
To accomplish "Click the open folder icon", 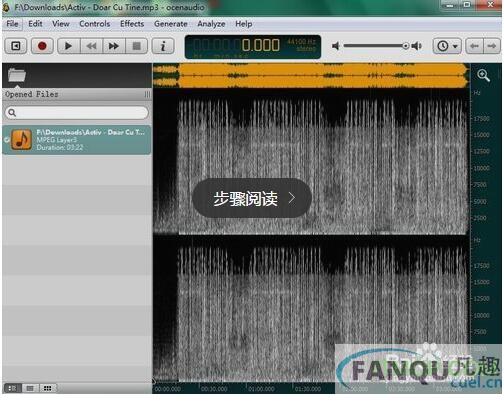I will coord(17,75).
